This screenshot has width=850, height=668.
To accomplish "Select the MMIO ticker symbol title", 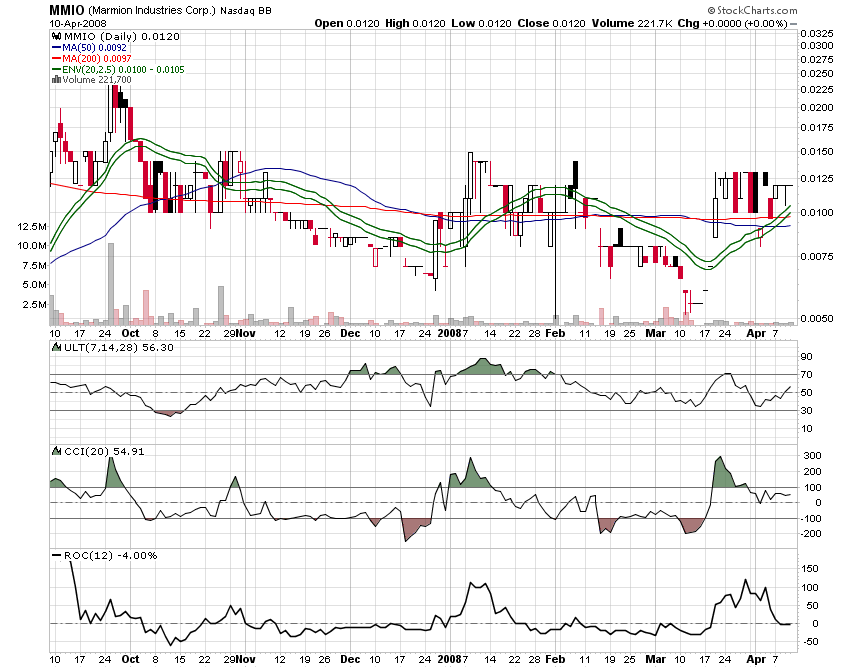I will [67, 10].
